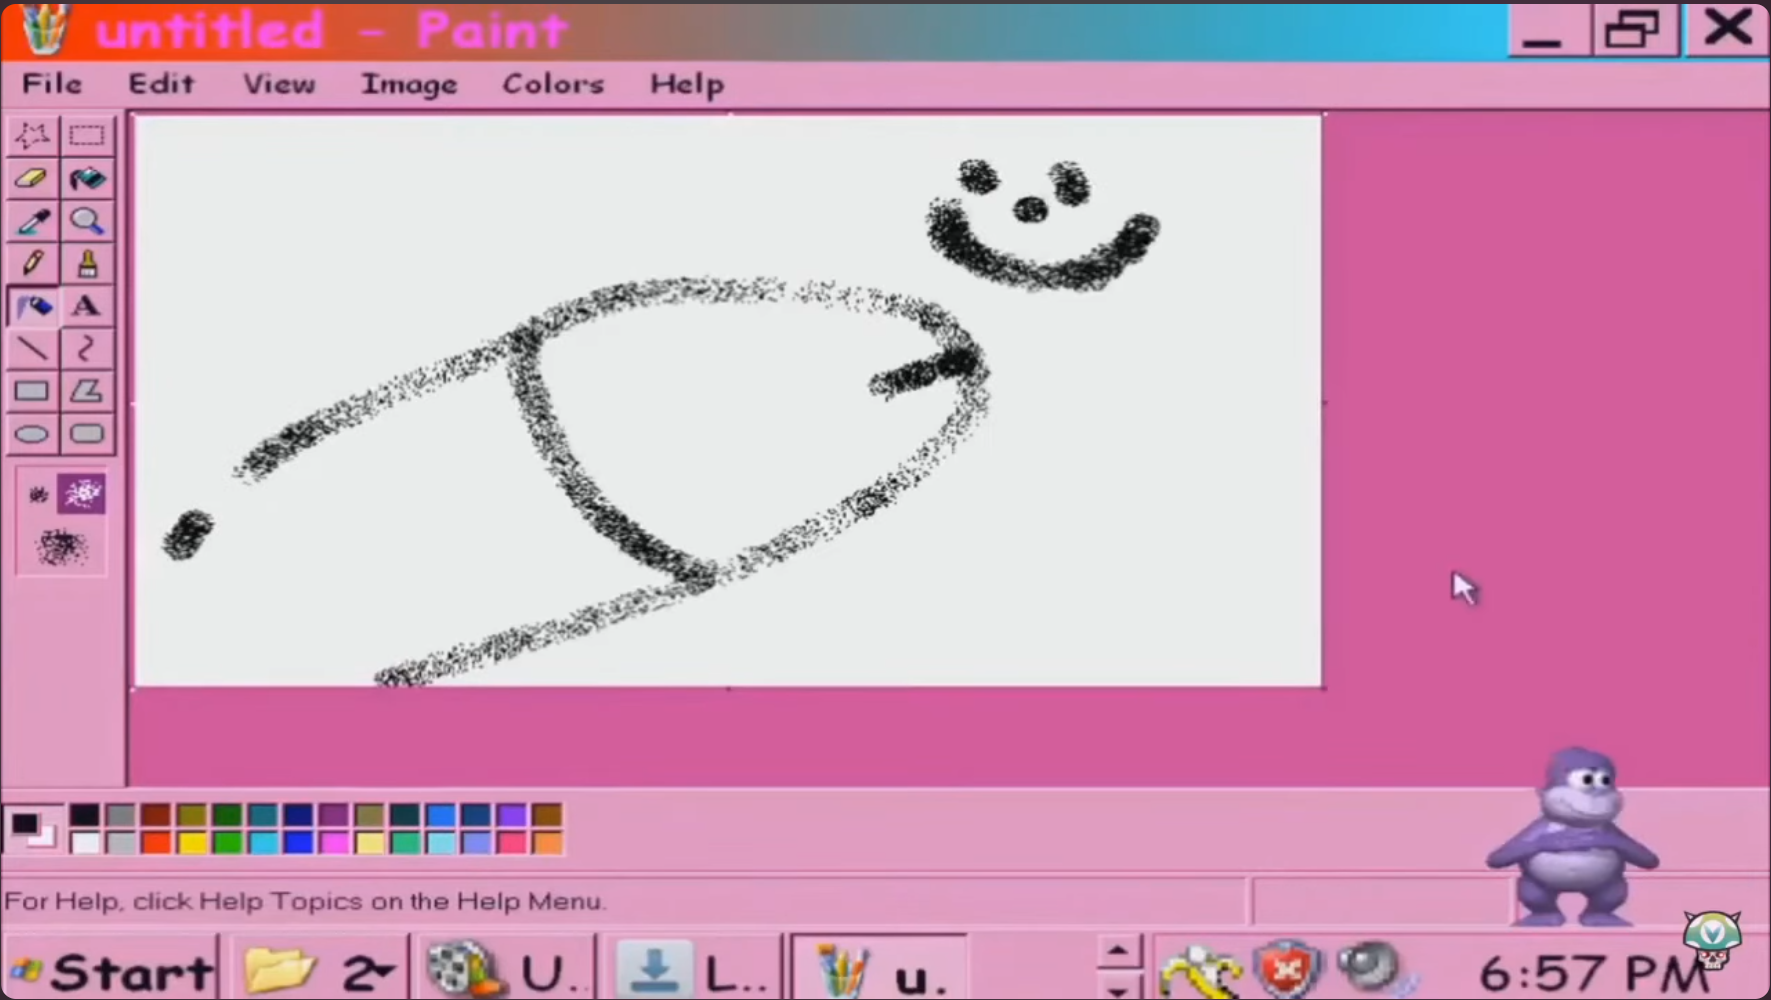This screenshot has width=1771, height=1000.
Task: Switch to the Brush tool
Action: tap(87, 263)
